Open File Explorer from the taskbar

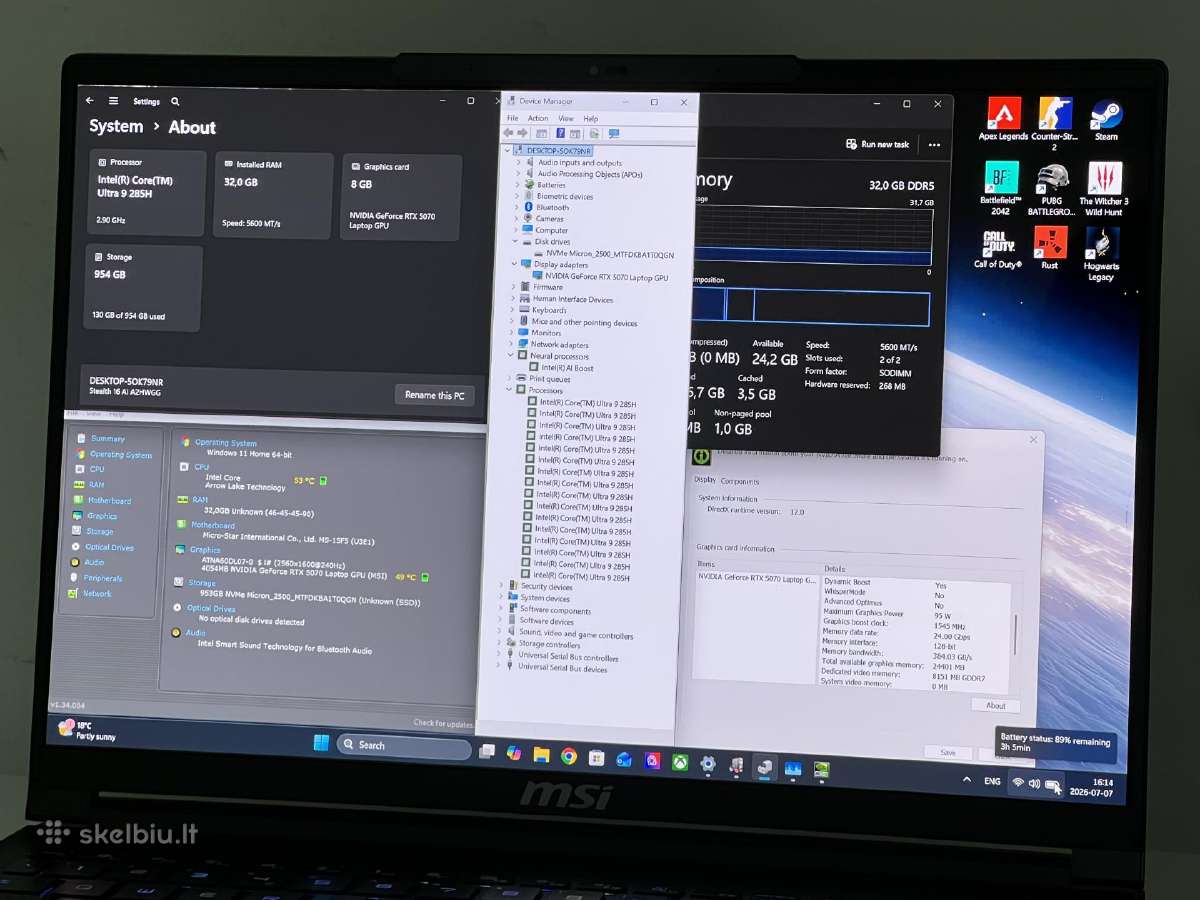pyautogui.click(x=541, y=755)
